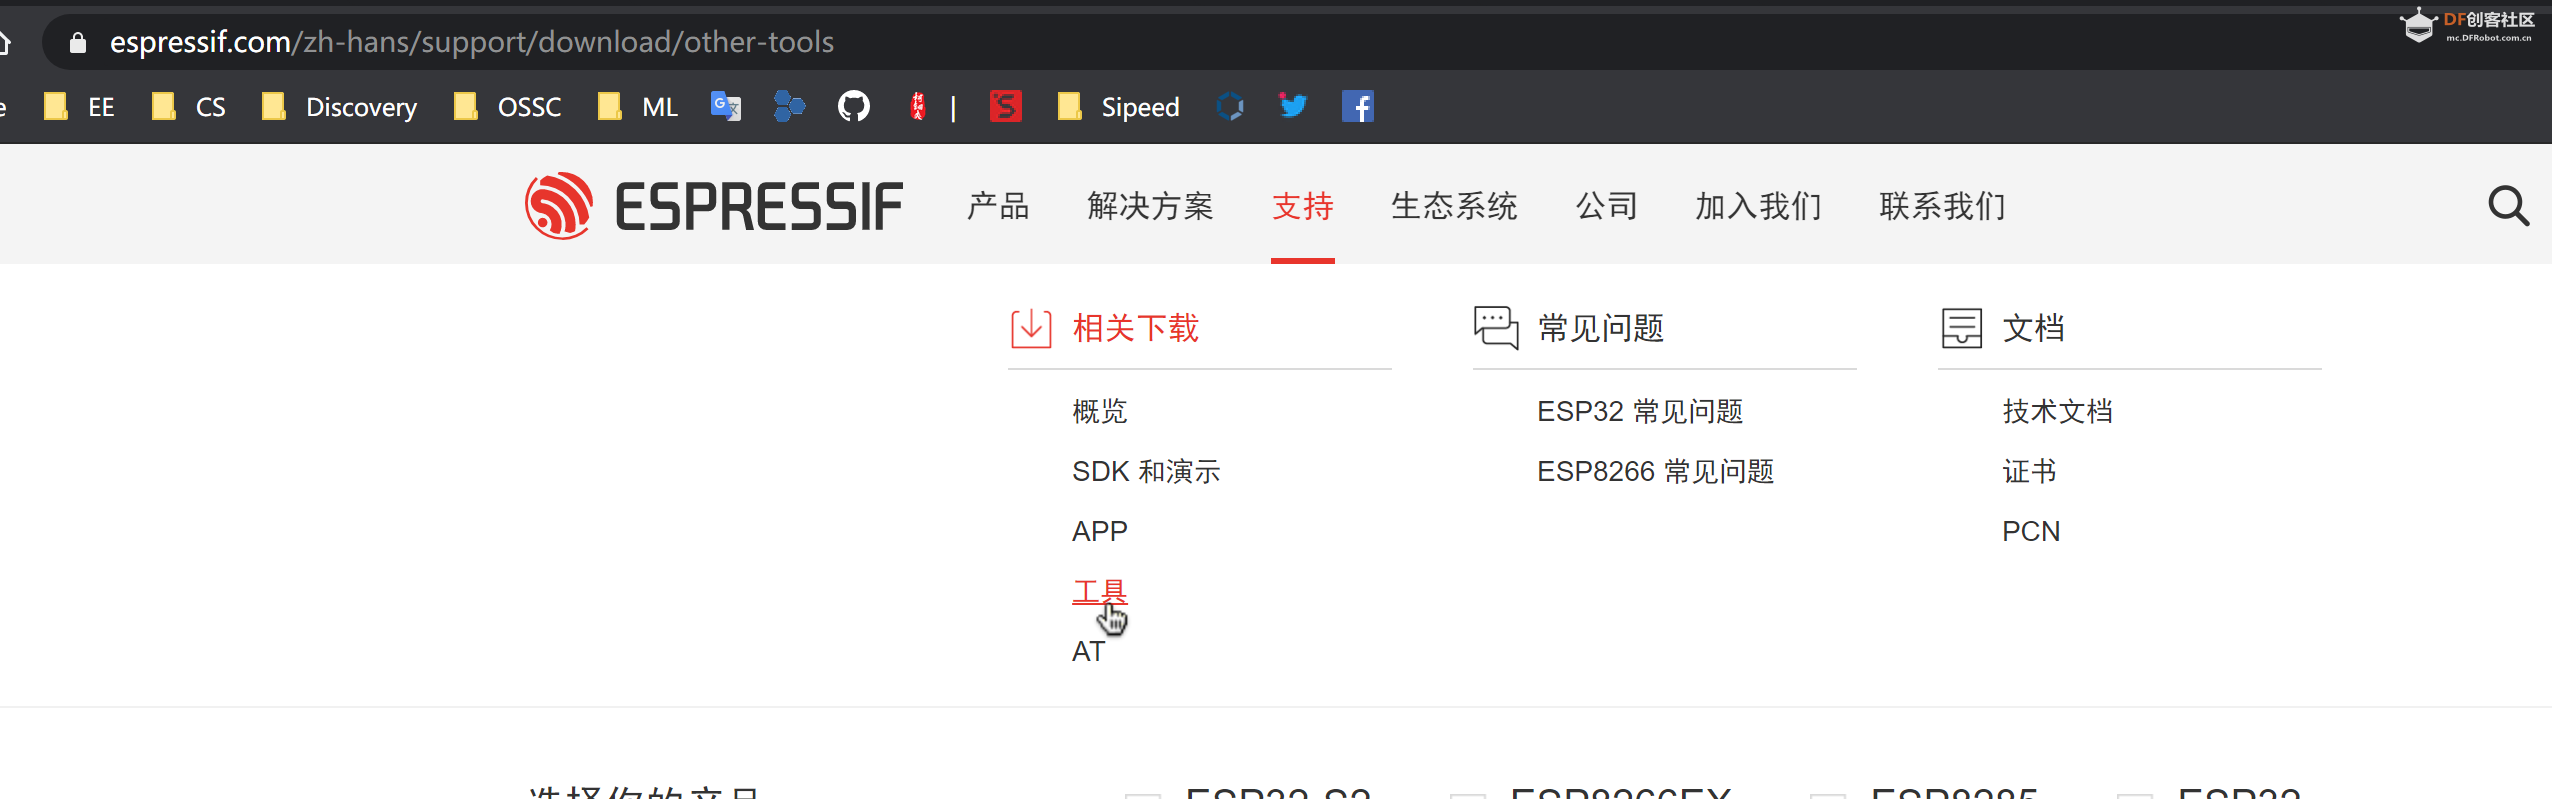Image resolution: width=2552 pixels, height=799 pixels.
Task: Open the 解决方案 navigation menu
Action: (x=1150, y=206)
